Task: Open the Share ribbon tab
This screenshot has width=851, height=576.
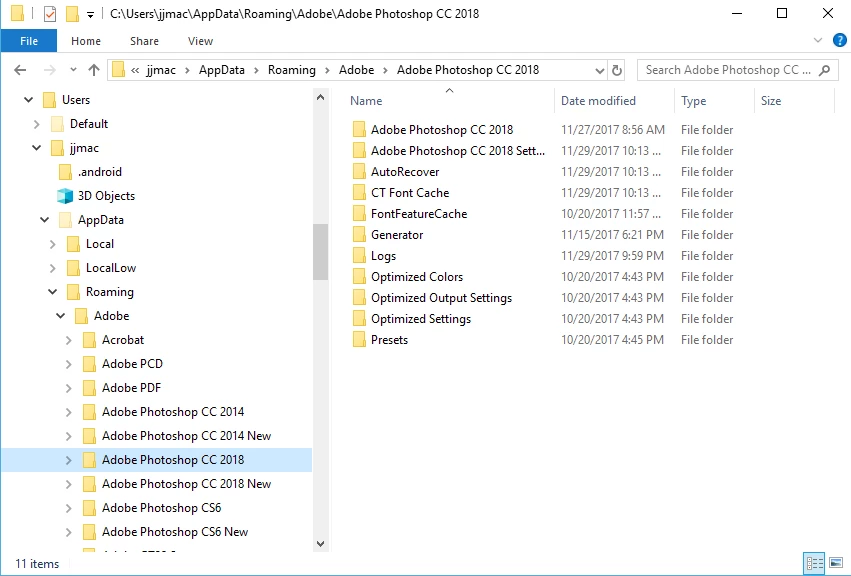Action: 144,41
